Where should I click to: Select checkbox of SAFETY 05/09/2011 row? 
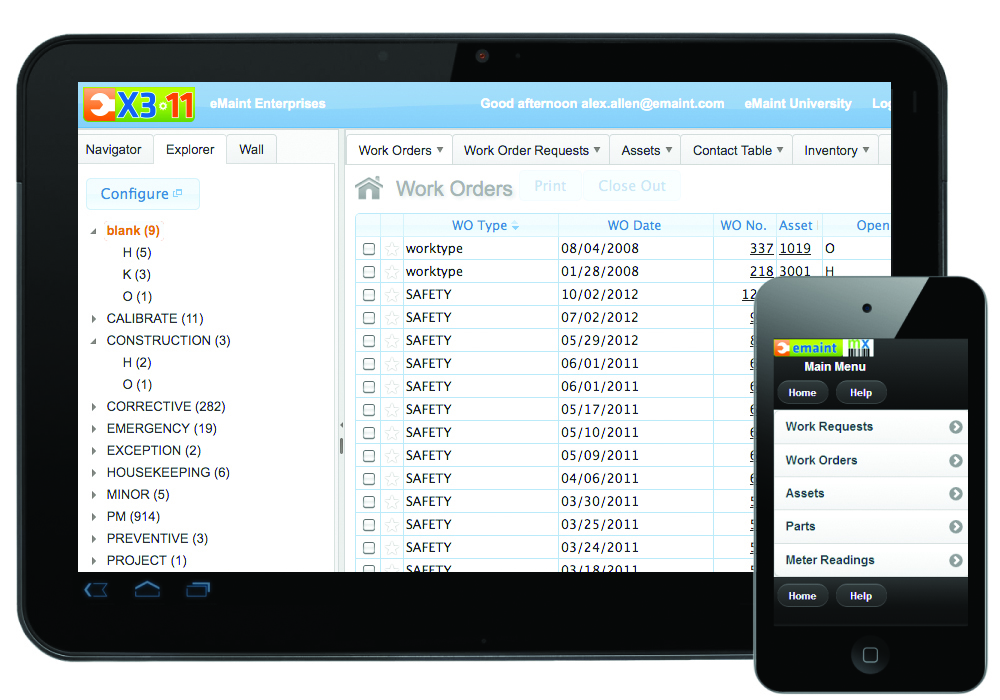[369, 455]
